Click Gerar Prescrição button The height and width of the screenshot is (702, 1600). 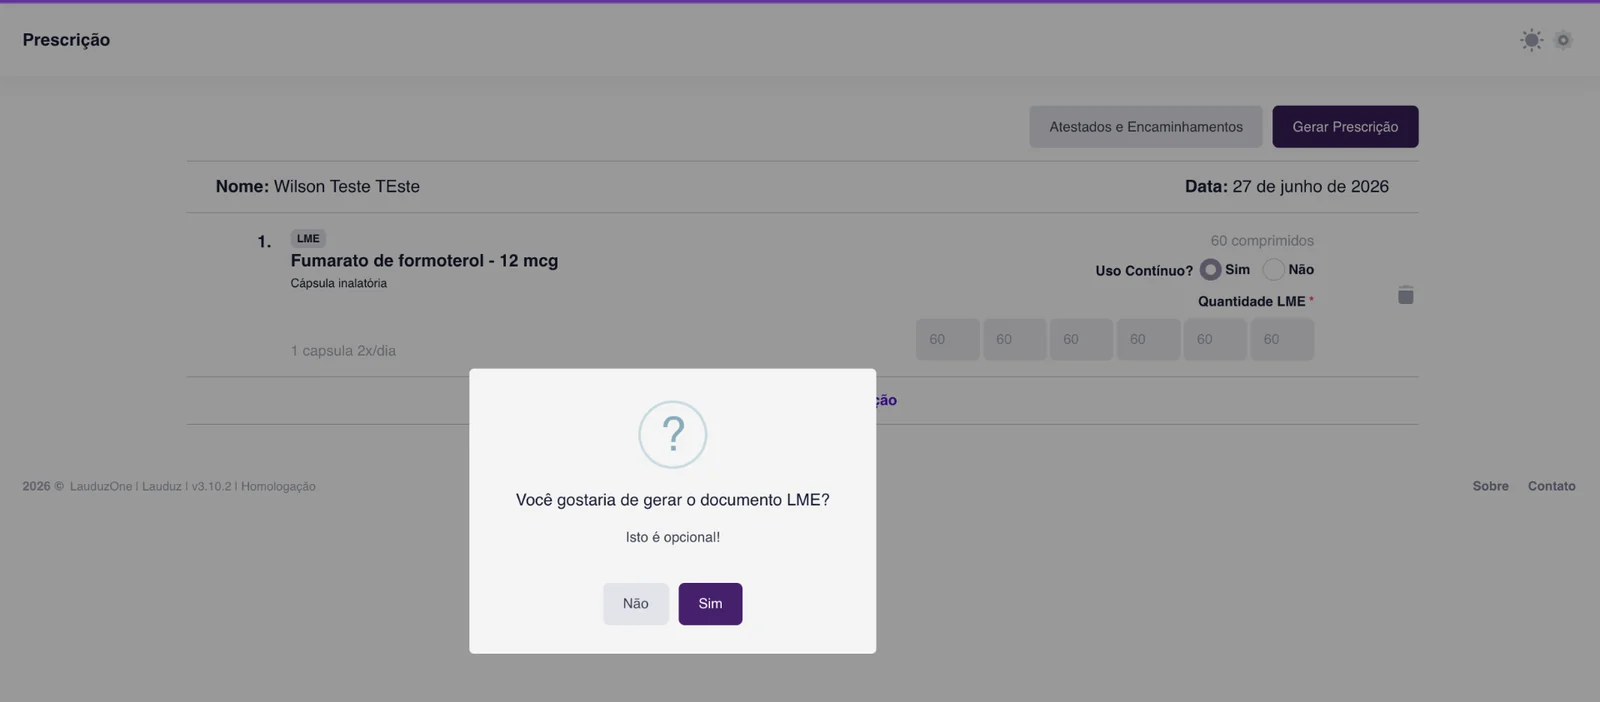pyautogui.click(x=1345, y=127)
